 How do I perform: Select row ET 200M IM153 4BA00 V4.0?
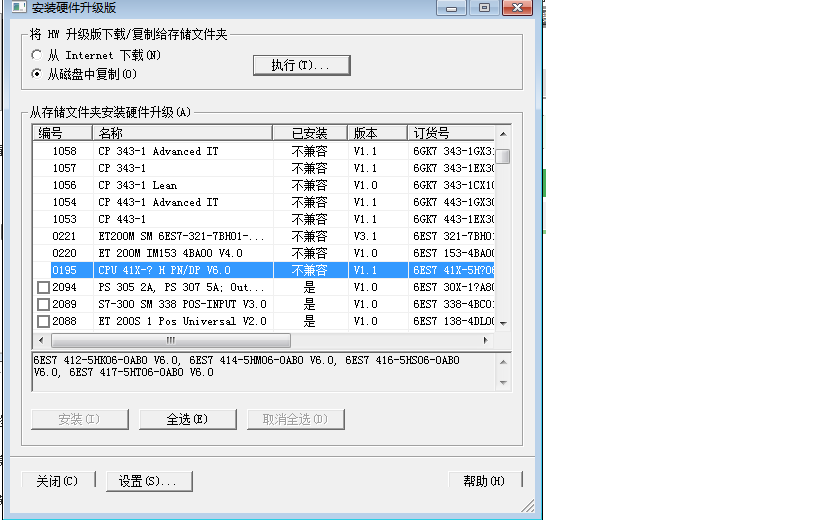point(264,253)
